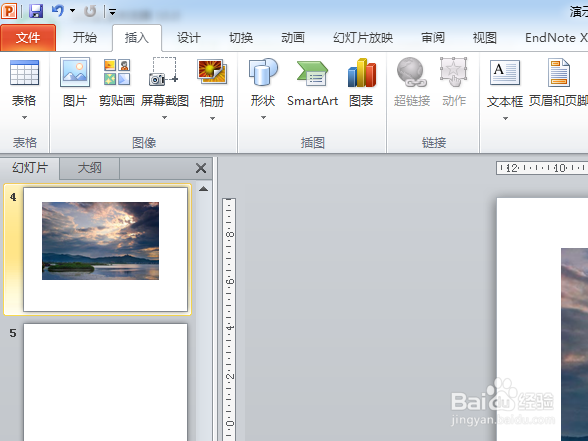This screenshot has width=588, height=441.
Task: Open the 切换 transitions tab
Action: tap(241, 38)
